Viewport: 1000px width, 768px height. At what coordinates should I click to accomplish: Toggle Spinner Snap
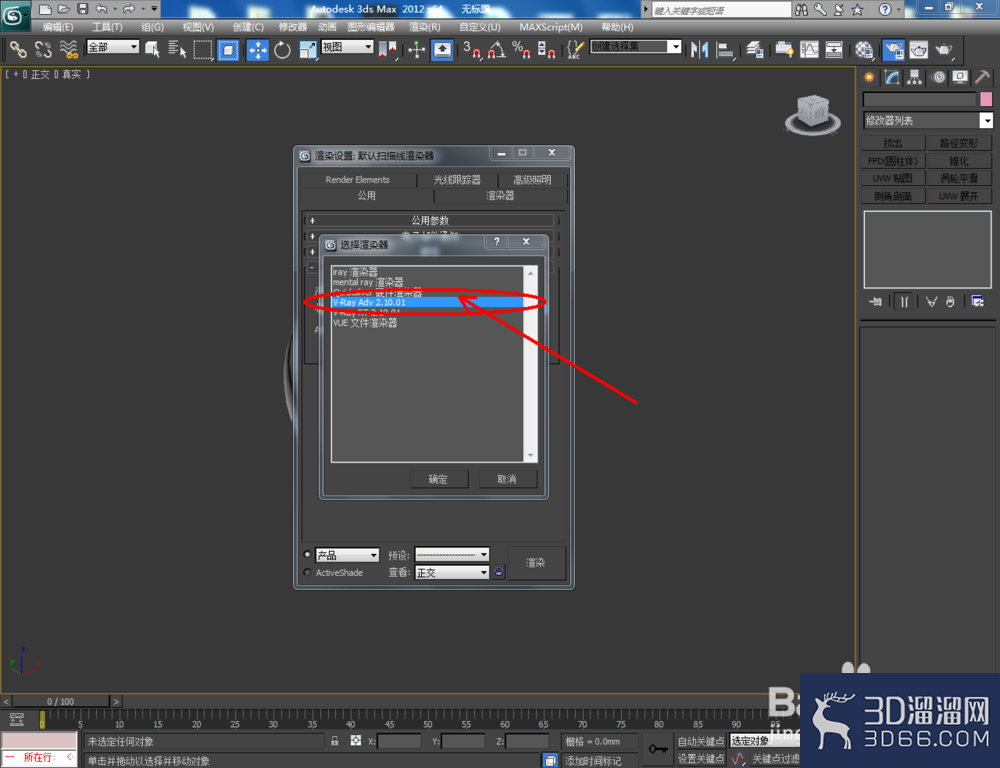[547, 49]
